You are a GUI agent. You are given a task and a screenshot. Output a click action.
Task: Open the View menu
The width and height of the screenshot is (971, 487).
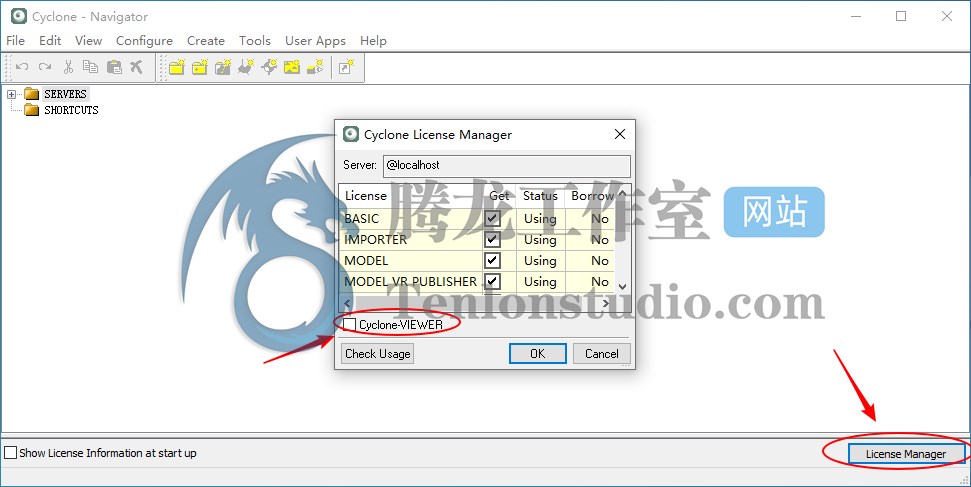coord(89,41)
